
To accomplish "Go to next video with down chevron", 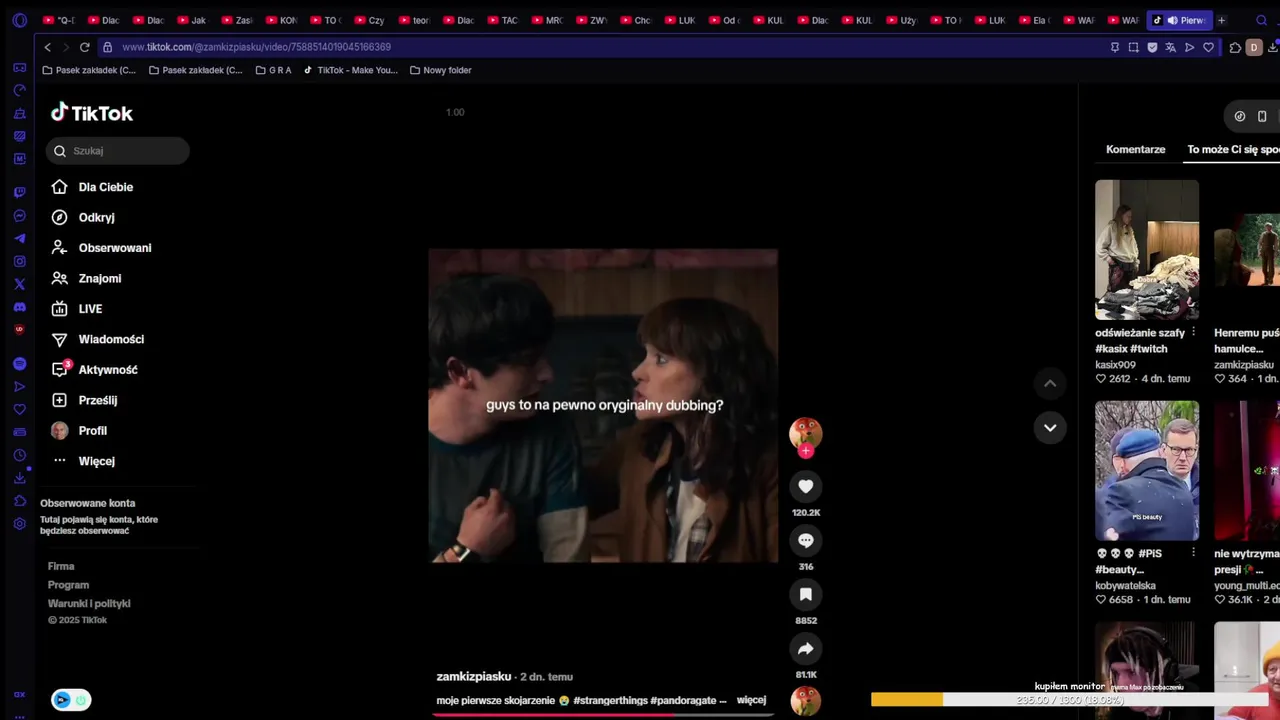I will [x=1050, y=428].
